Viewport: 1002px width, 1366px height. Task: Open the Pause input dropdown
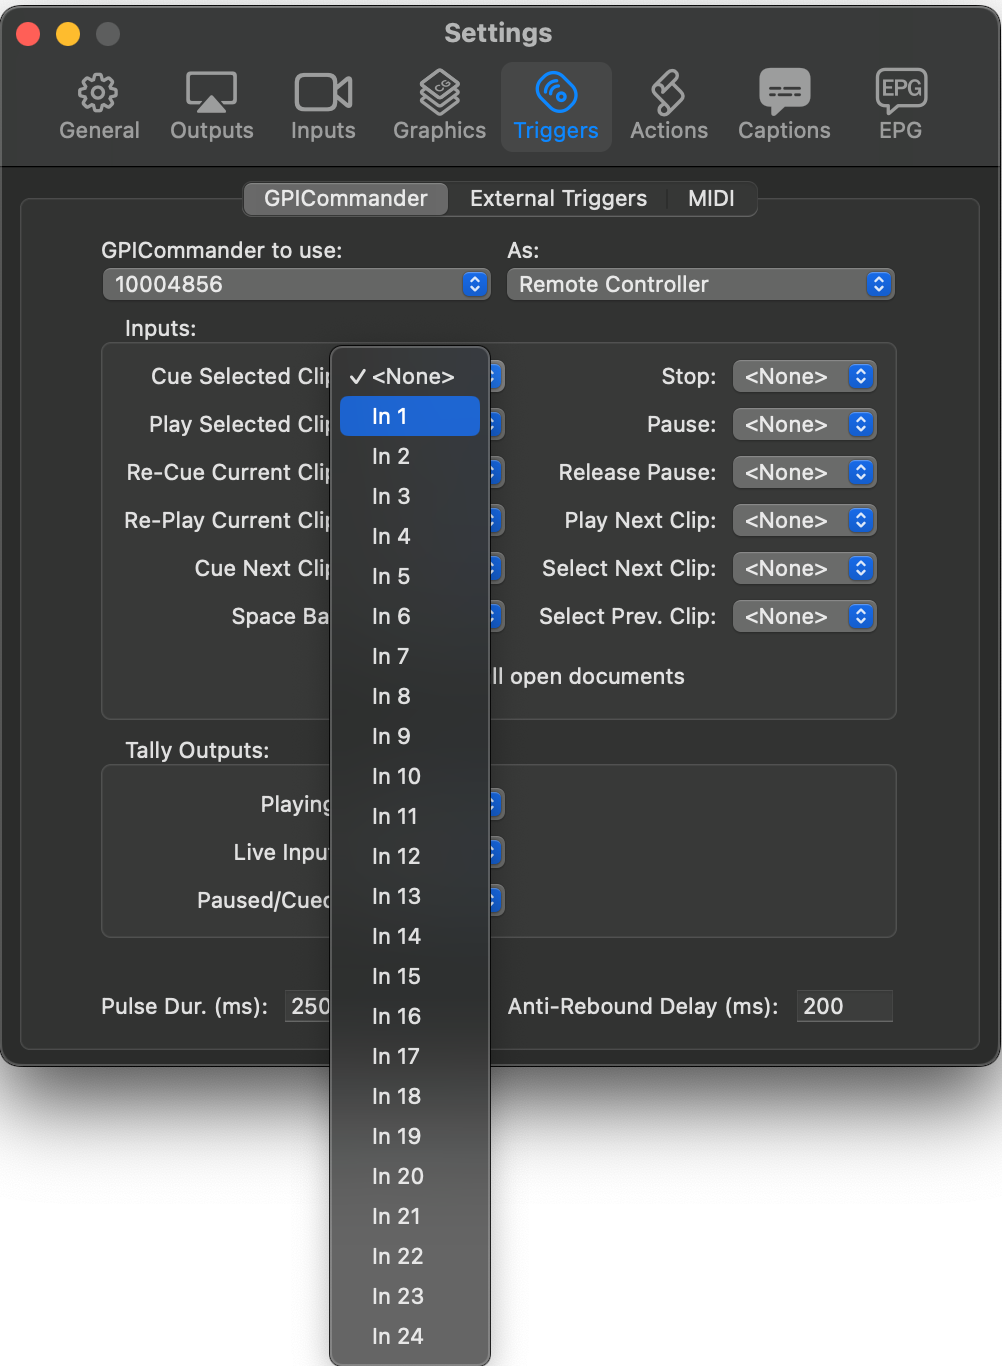coord(805,424)
